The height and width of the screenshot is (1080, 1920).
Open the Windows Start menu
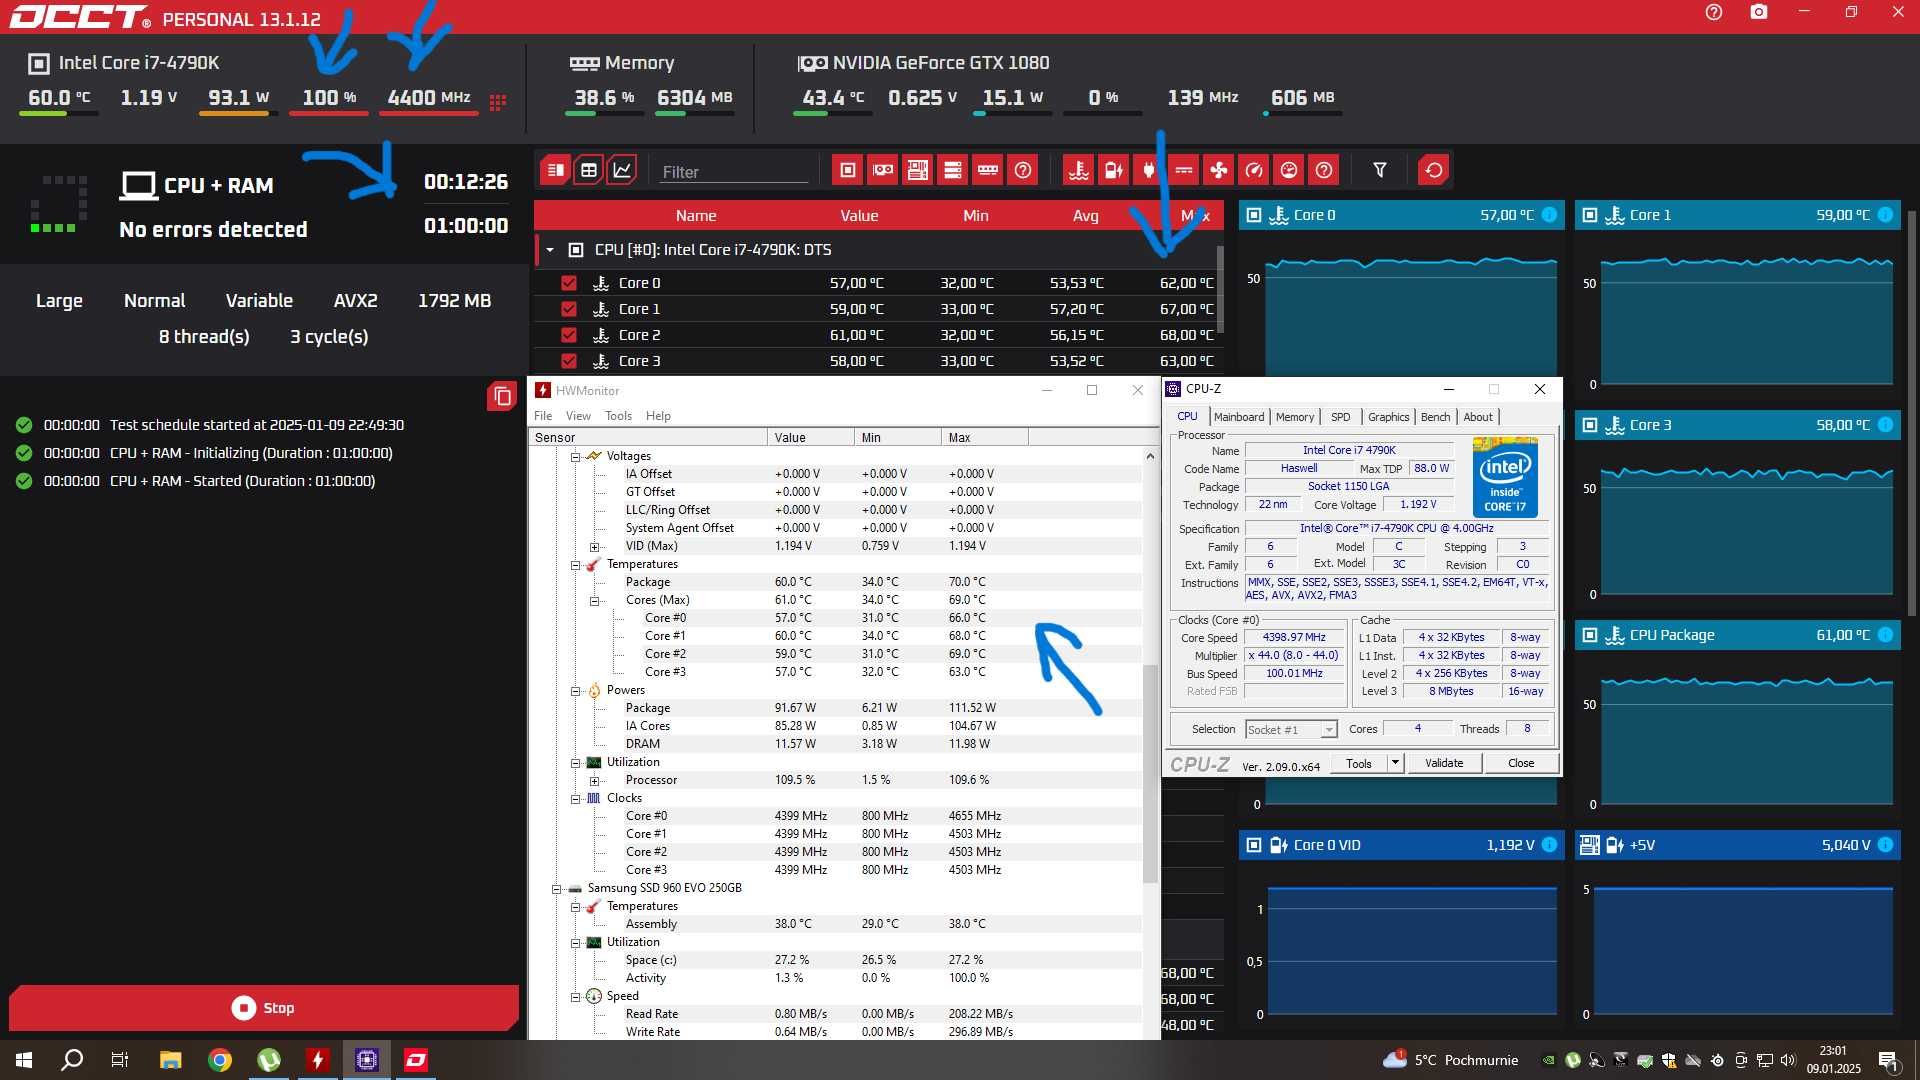(x=24, y=1060)
